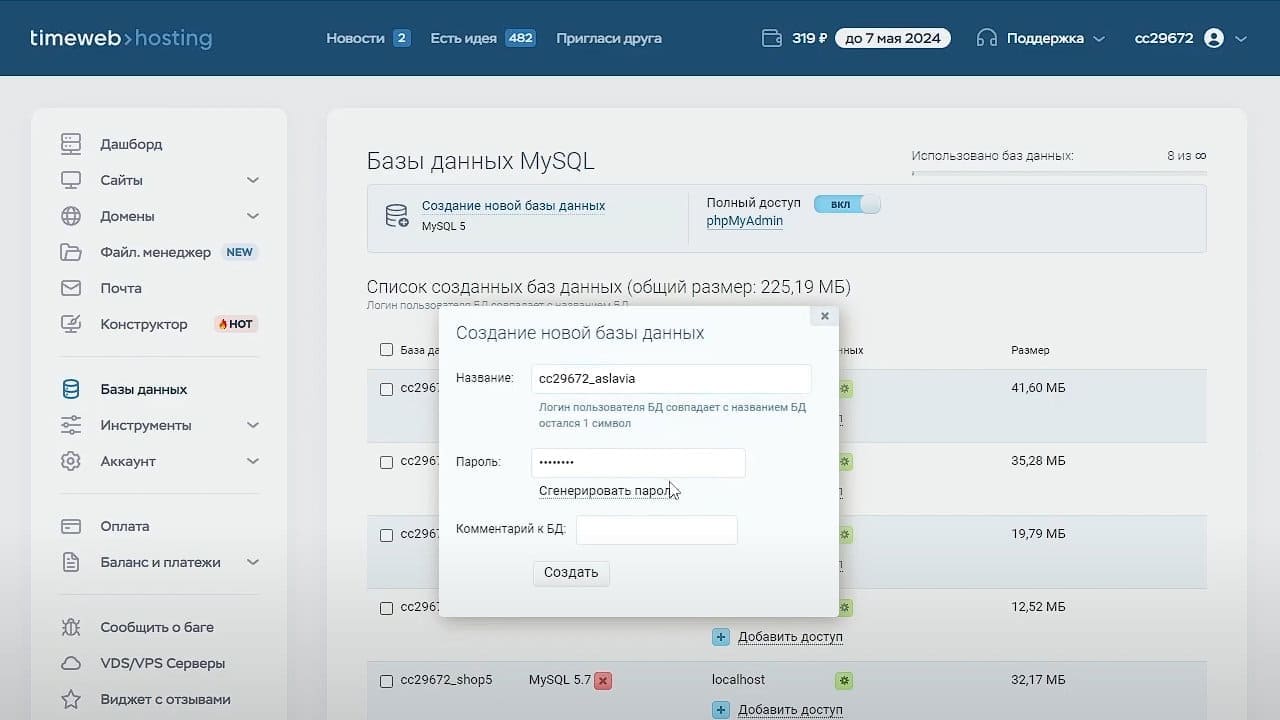
Task: Click the Сайты monitor icon
Action: tap(71, 180)
